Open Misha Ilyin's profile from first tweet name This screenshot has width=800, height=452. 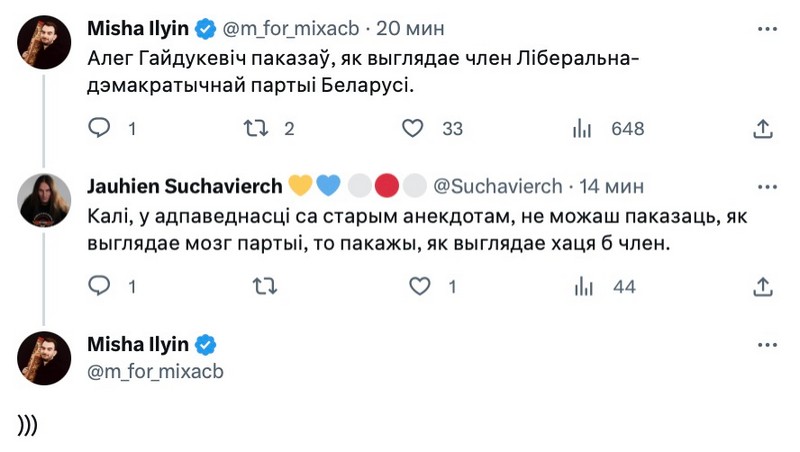click(138, 26)
